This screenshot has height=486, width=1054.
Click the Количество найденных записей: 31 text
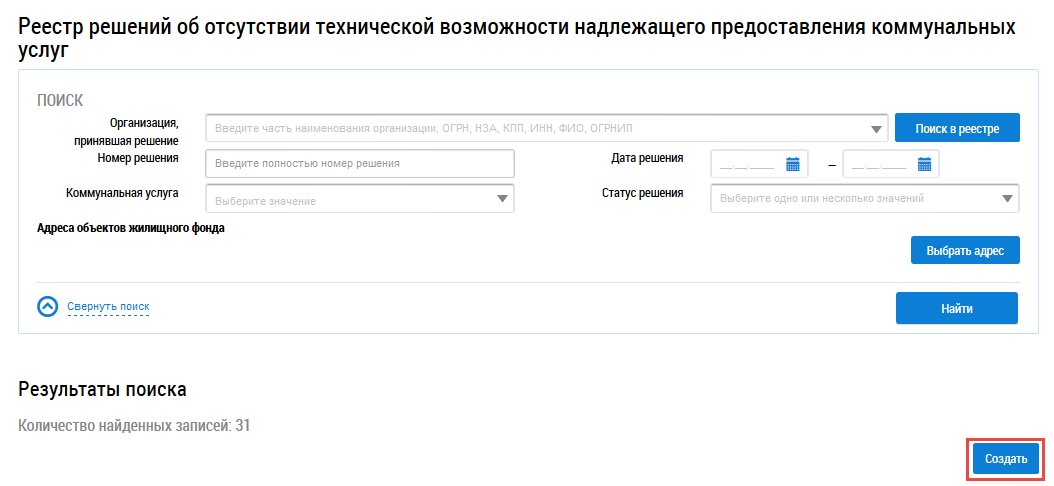(134, 426)
